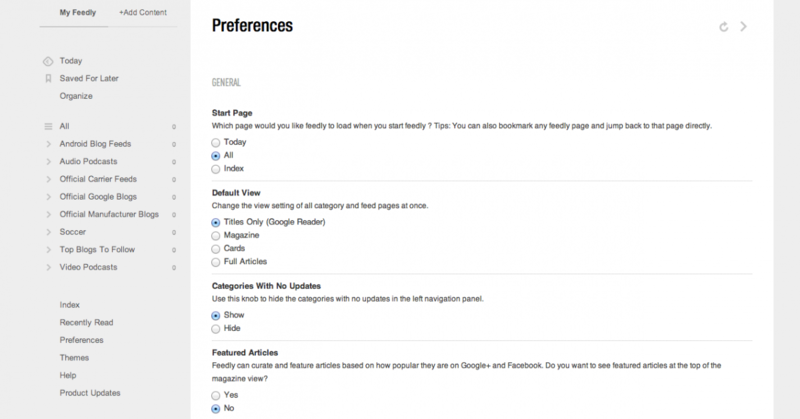
Task: Open the Organize link
Action: (x=76, y=96)
